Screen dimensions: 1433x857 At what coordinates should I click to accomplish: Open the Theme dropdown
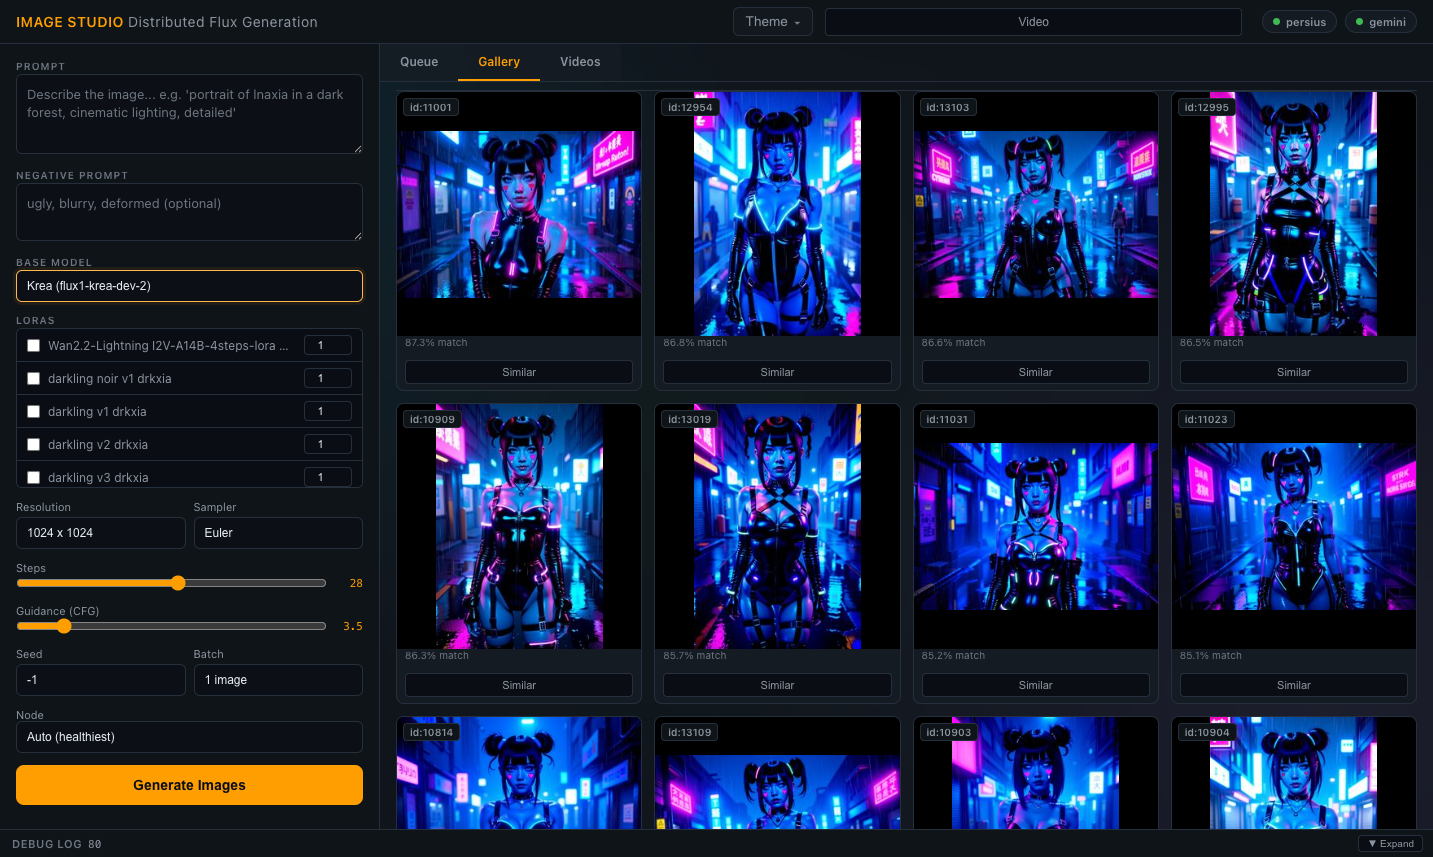(x=772, y=21)
